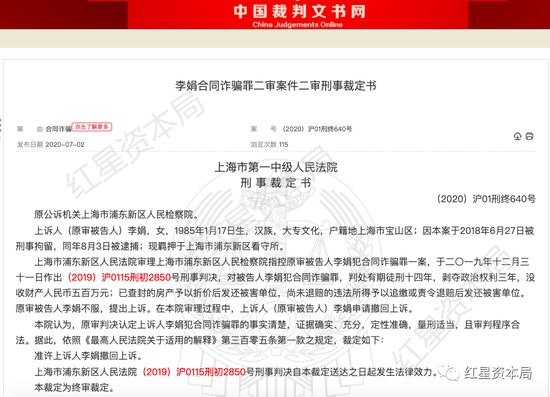
Task: Click the 案由 value 合同诈骗
Action: 59,129
